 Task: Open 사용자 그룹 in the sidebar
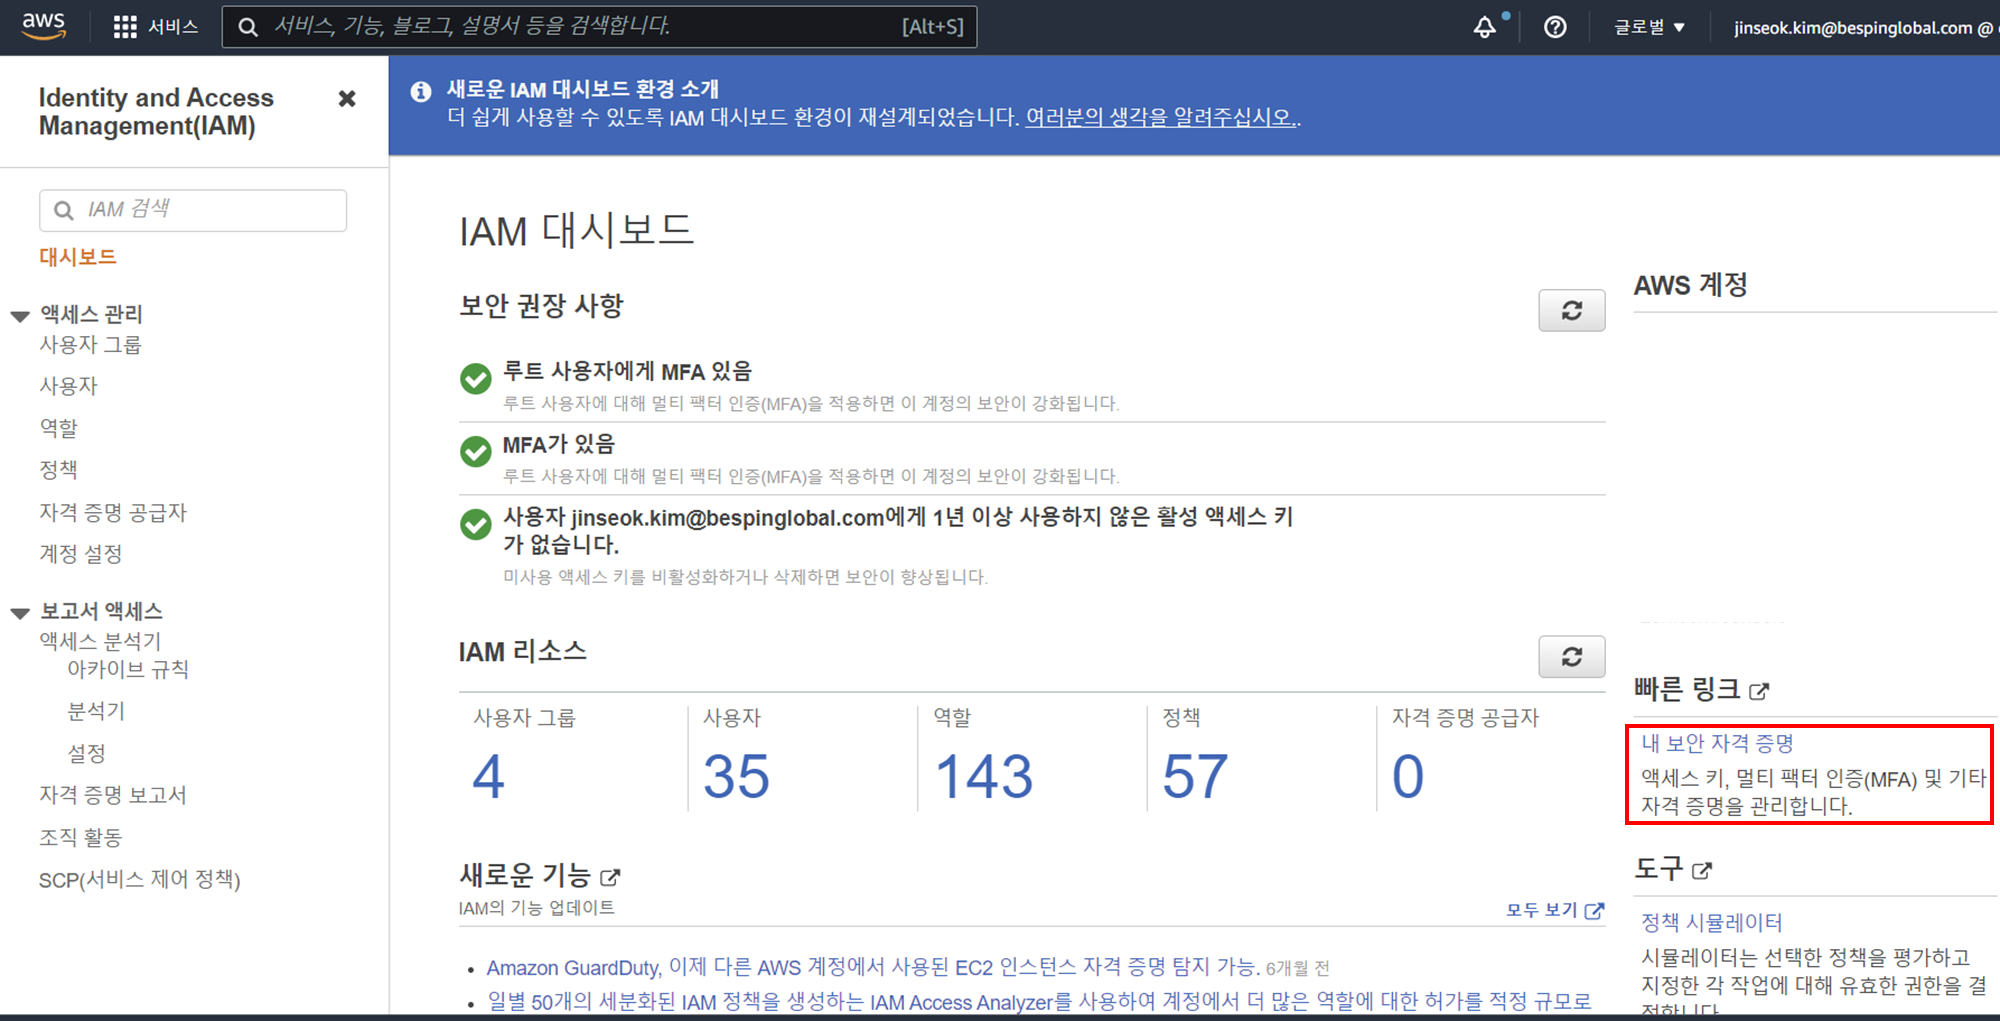[90, 345]
